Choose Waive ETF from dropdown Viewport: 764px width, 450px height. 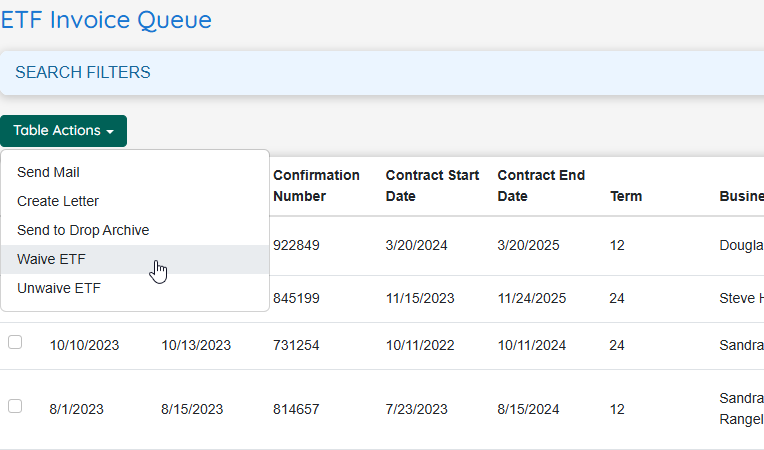(135, 260)
